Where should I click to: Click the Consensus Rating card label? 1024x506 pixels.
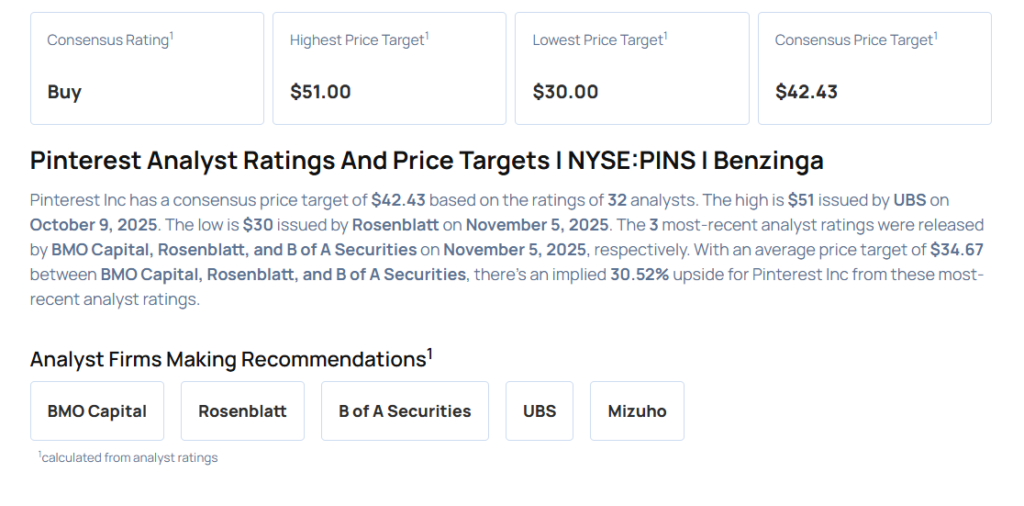coord(110,40)
